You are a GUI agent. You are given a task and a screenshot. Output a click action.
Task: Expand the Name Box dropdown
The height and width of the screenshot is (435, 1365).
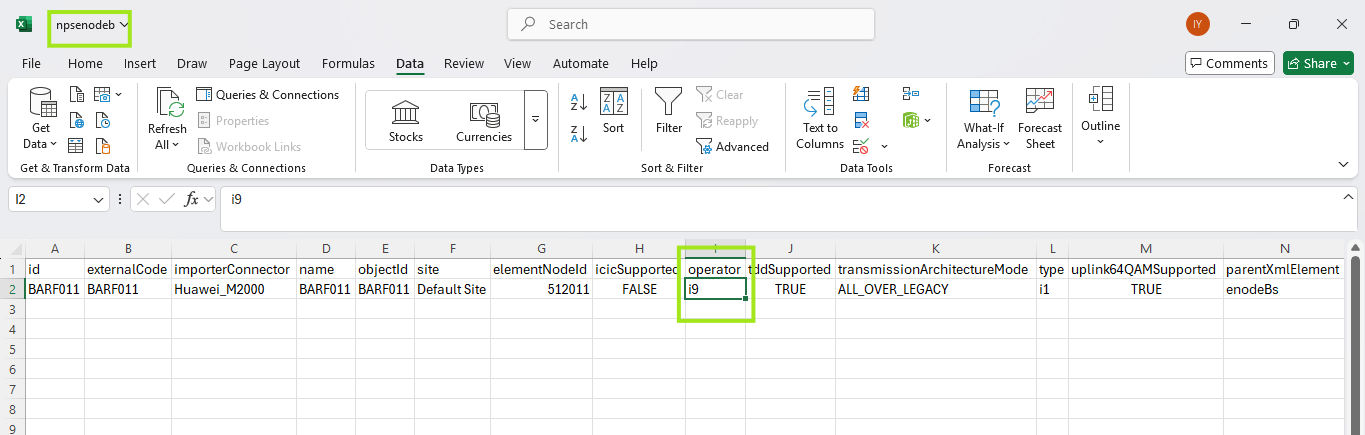tap(99, 200)
